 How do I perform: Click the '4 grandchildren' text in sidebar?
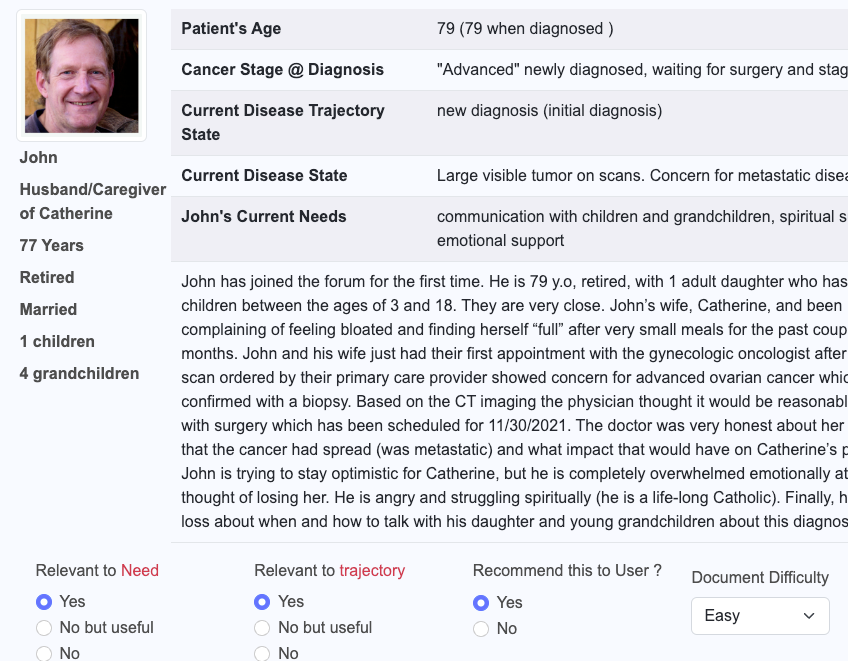tap(79, 374)
